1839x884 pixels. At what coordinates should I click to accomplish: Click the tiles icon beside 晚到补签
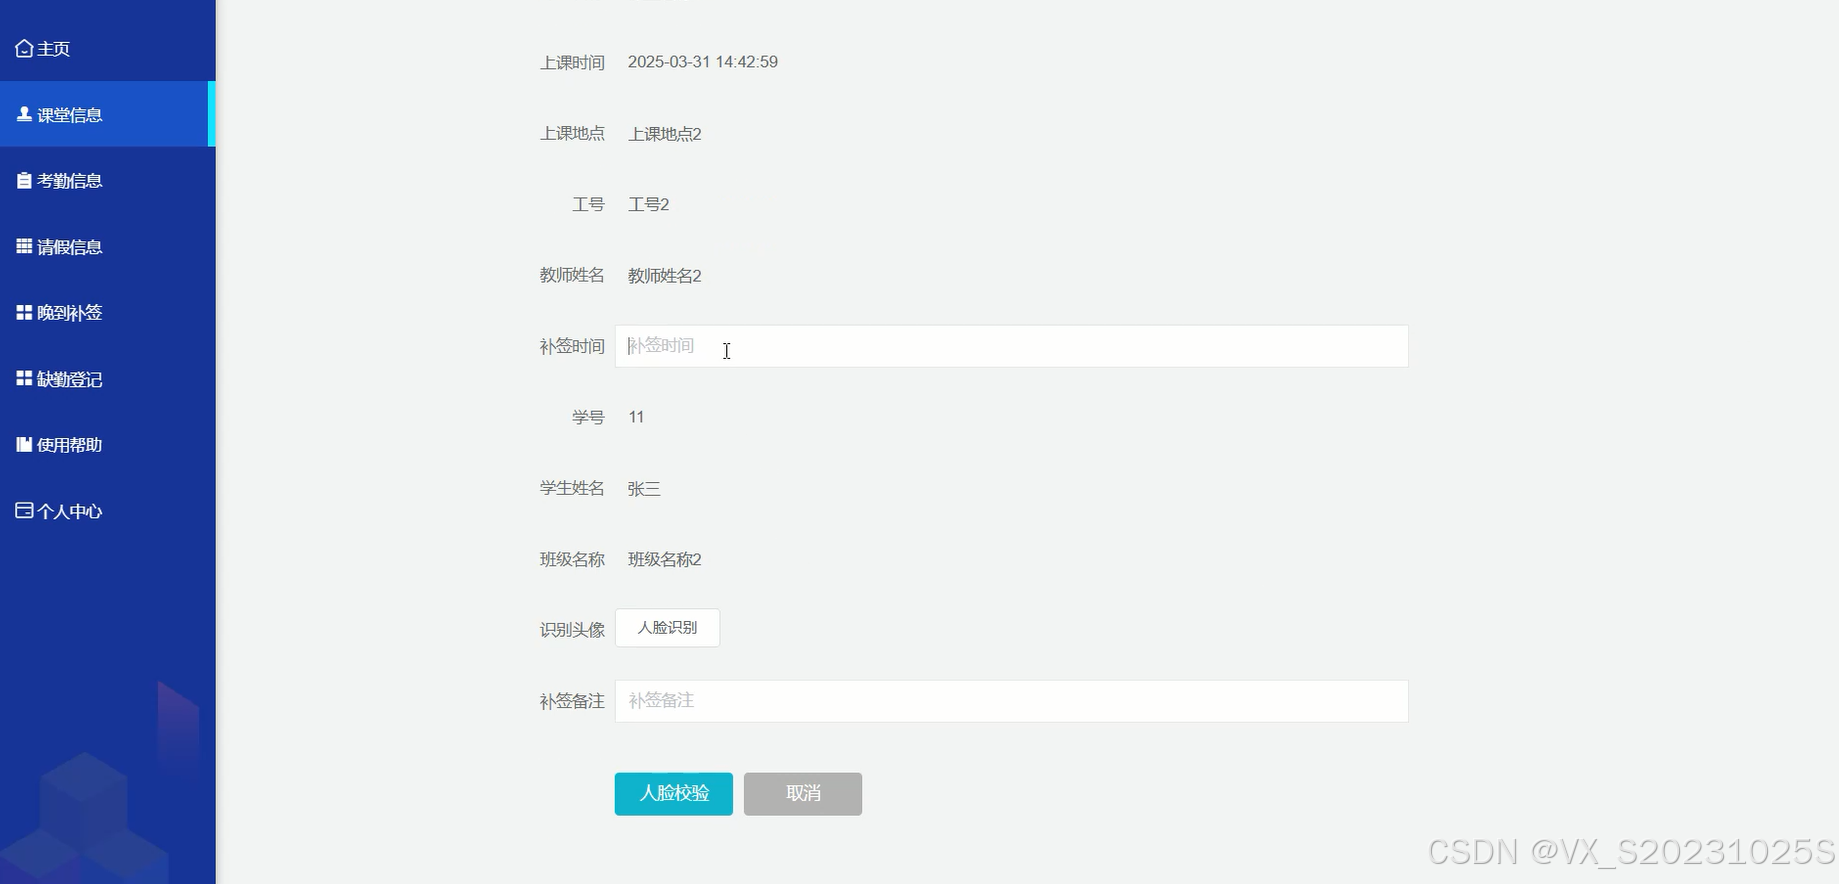click(24, 312)
